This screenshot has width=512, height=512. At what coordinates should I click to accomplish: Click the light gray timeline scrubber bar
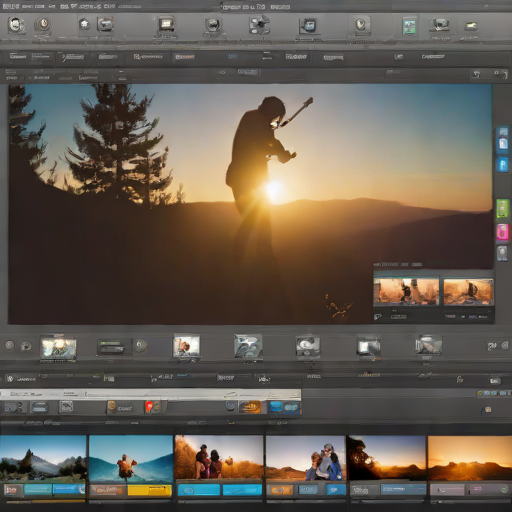click(150, 395)
